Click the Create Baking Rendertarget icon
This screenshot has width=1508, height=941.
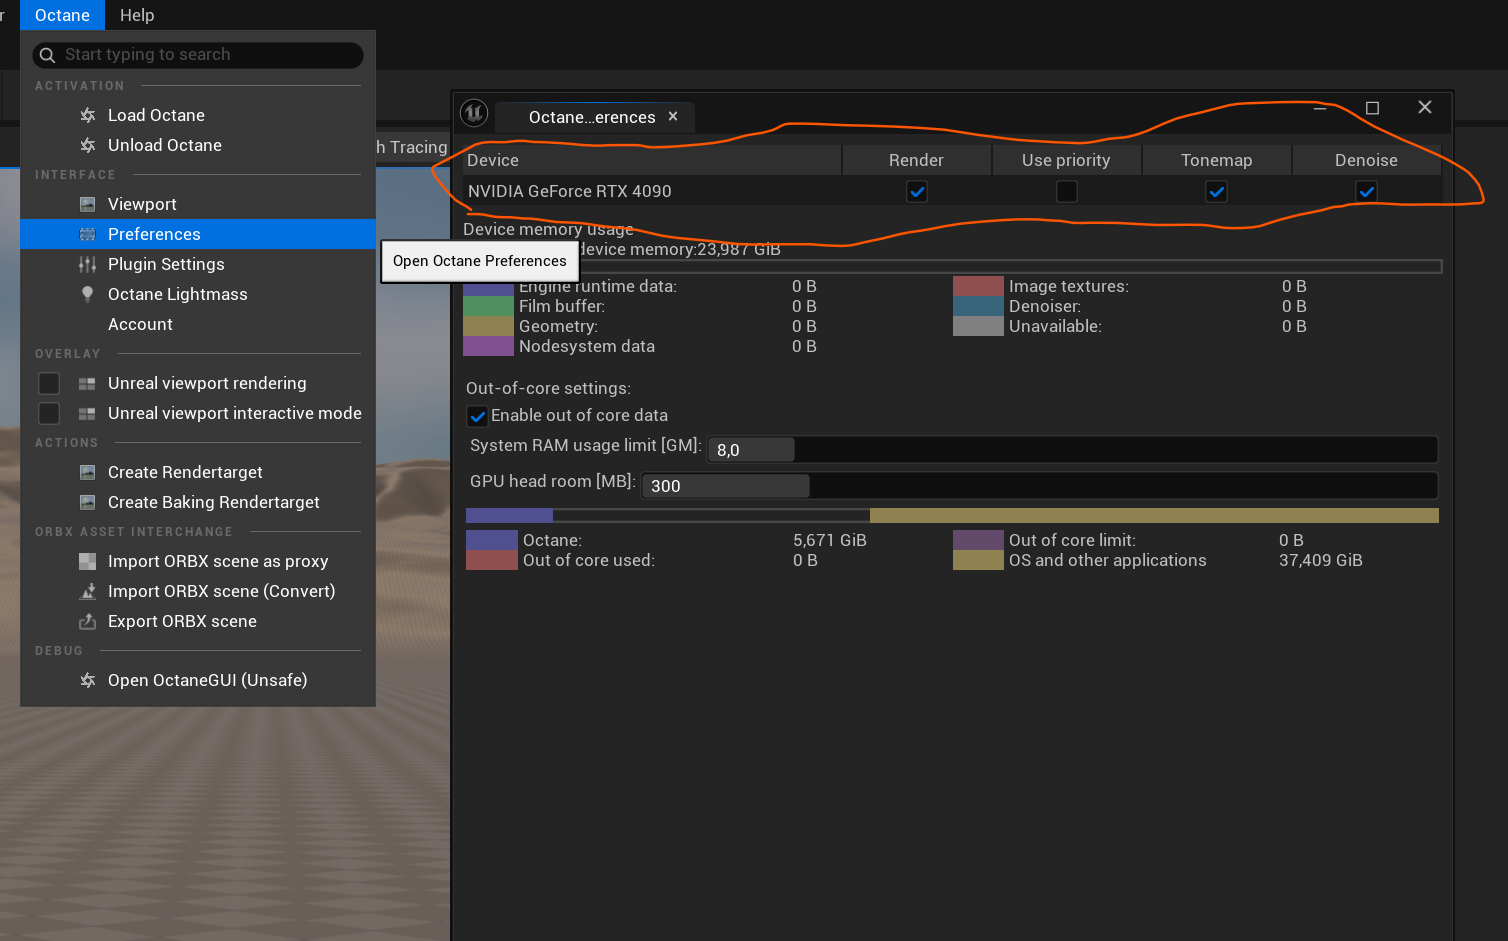pos(88,502)
